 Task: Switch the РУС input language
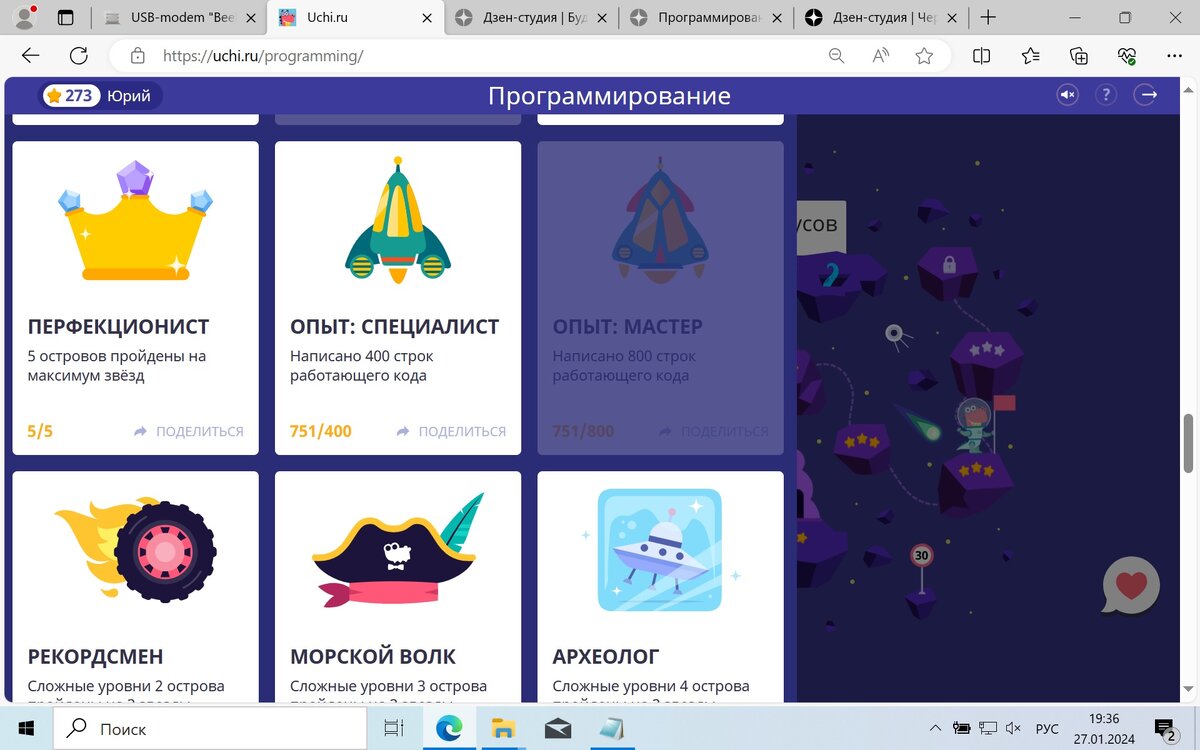coord(1047,728)
